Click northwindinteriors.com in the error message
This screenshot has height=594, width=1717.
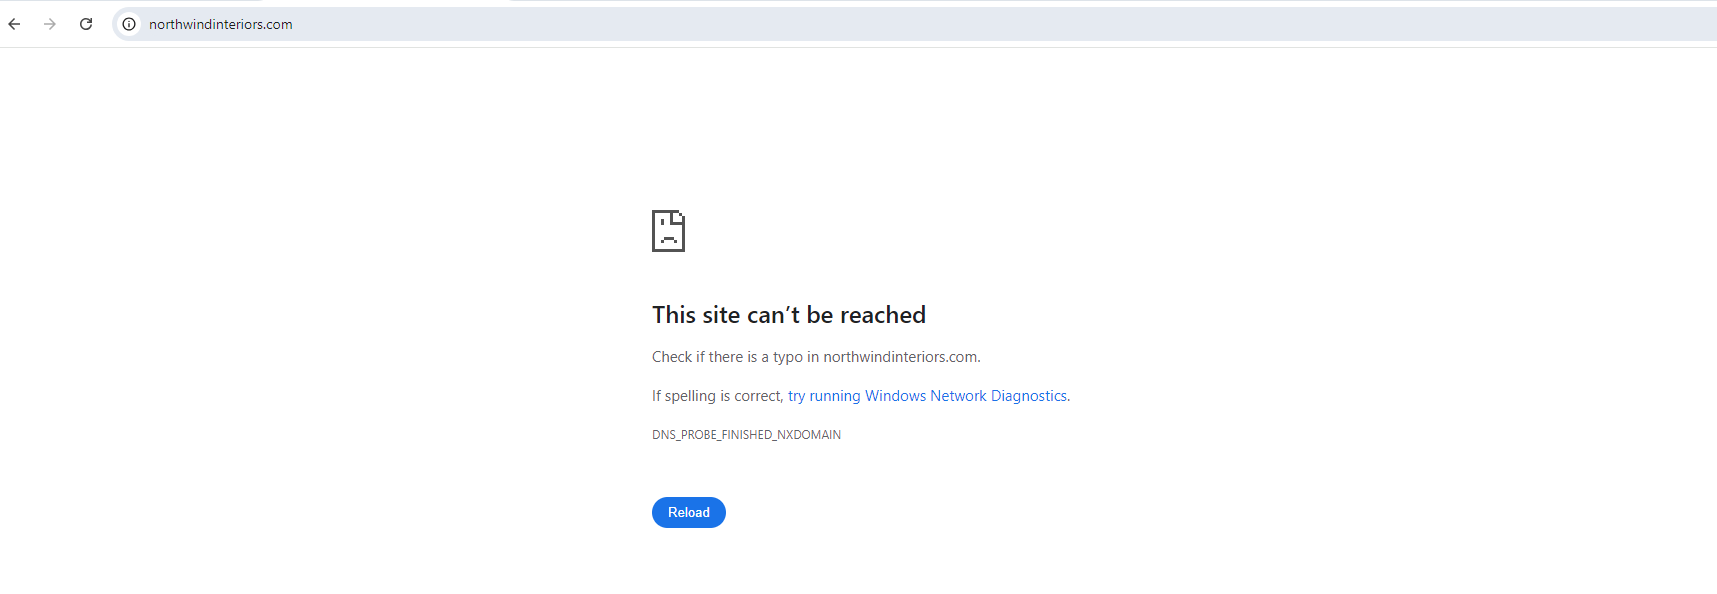[900, 357]
